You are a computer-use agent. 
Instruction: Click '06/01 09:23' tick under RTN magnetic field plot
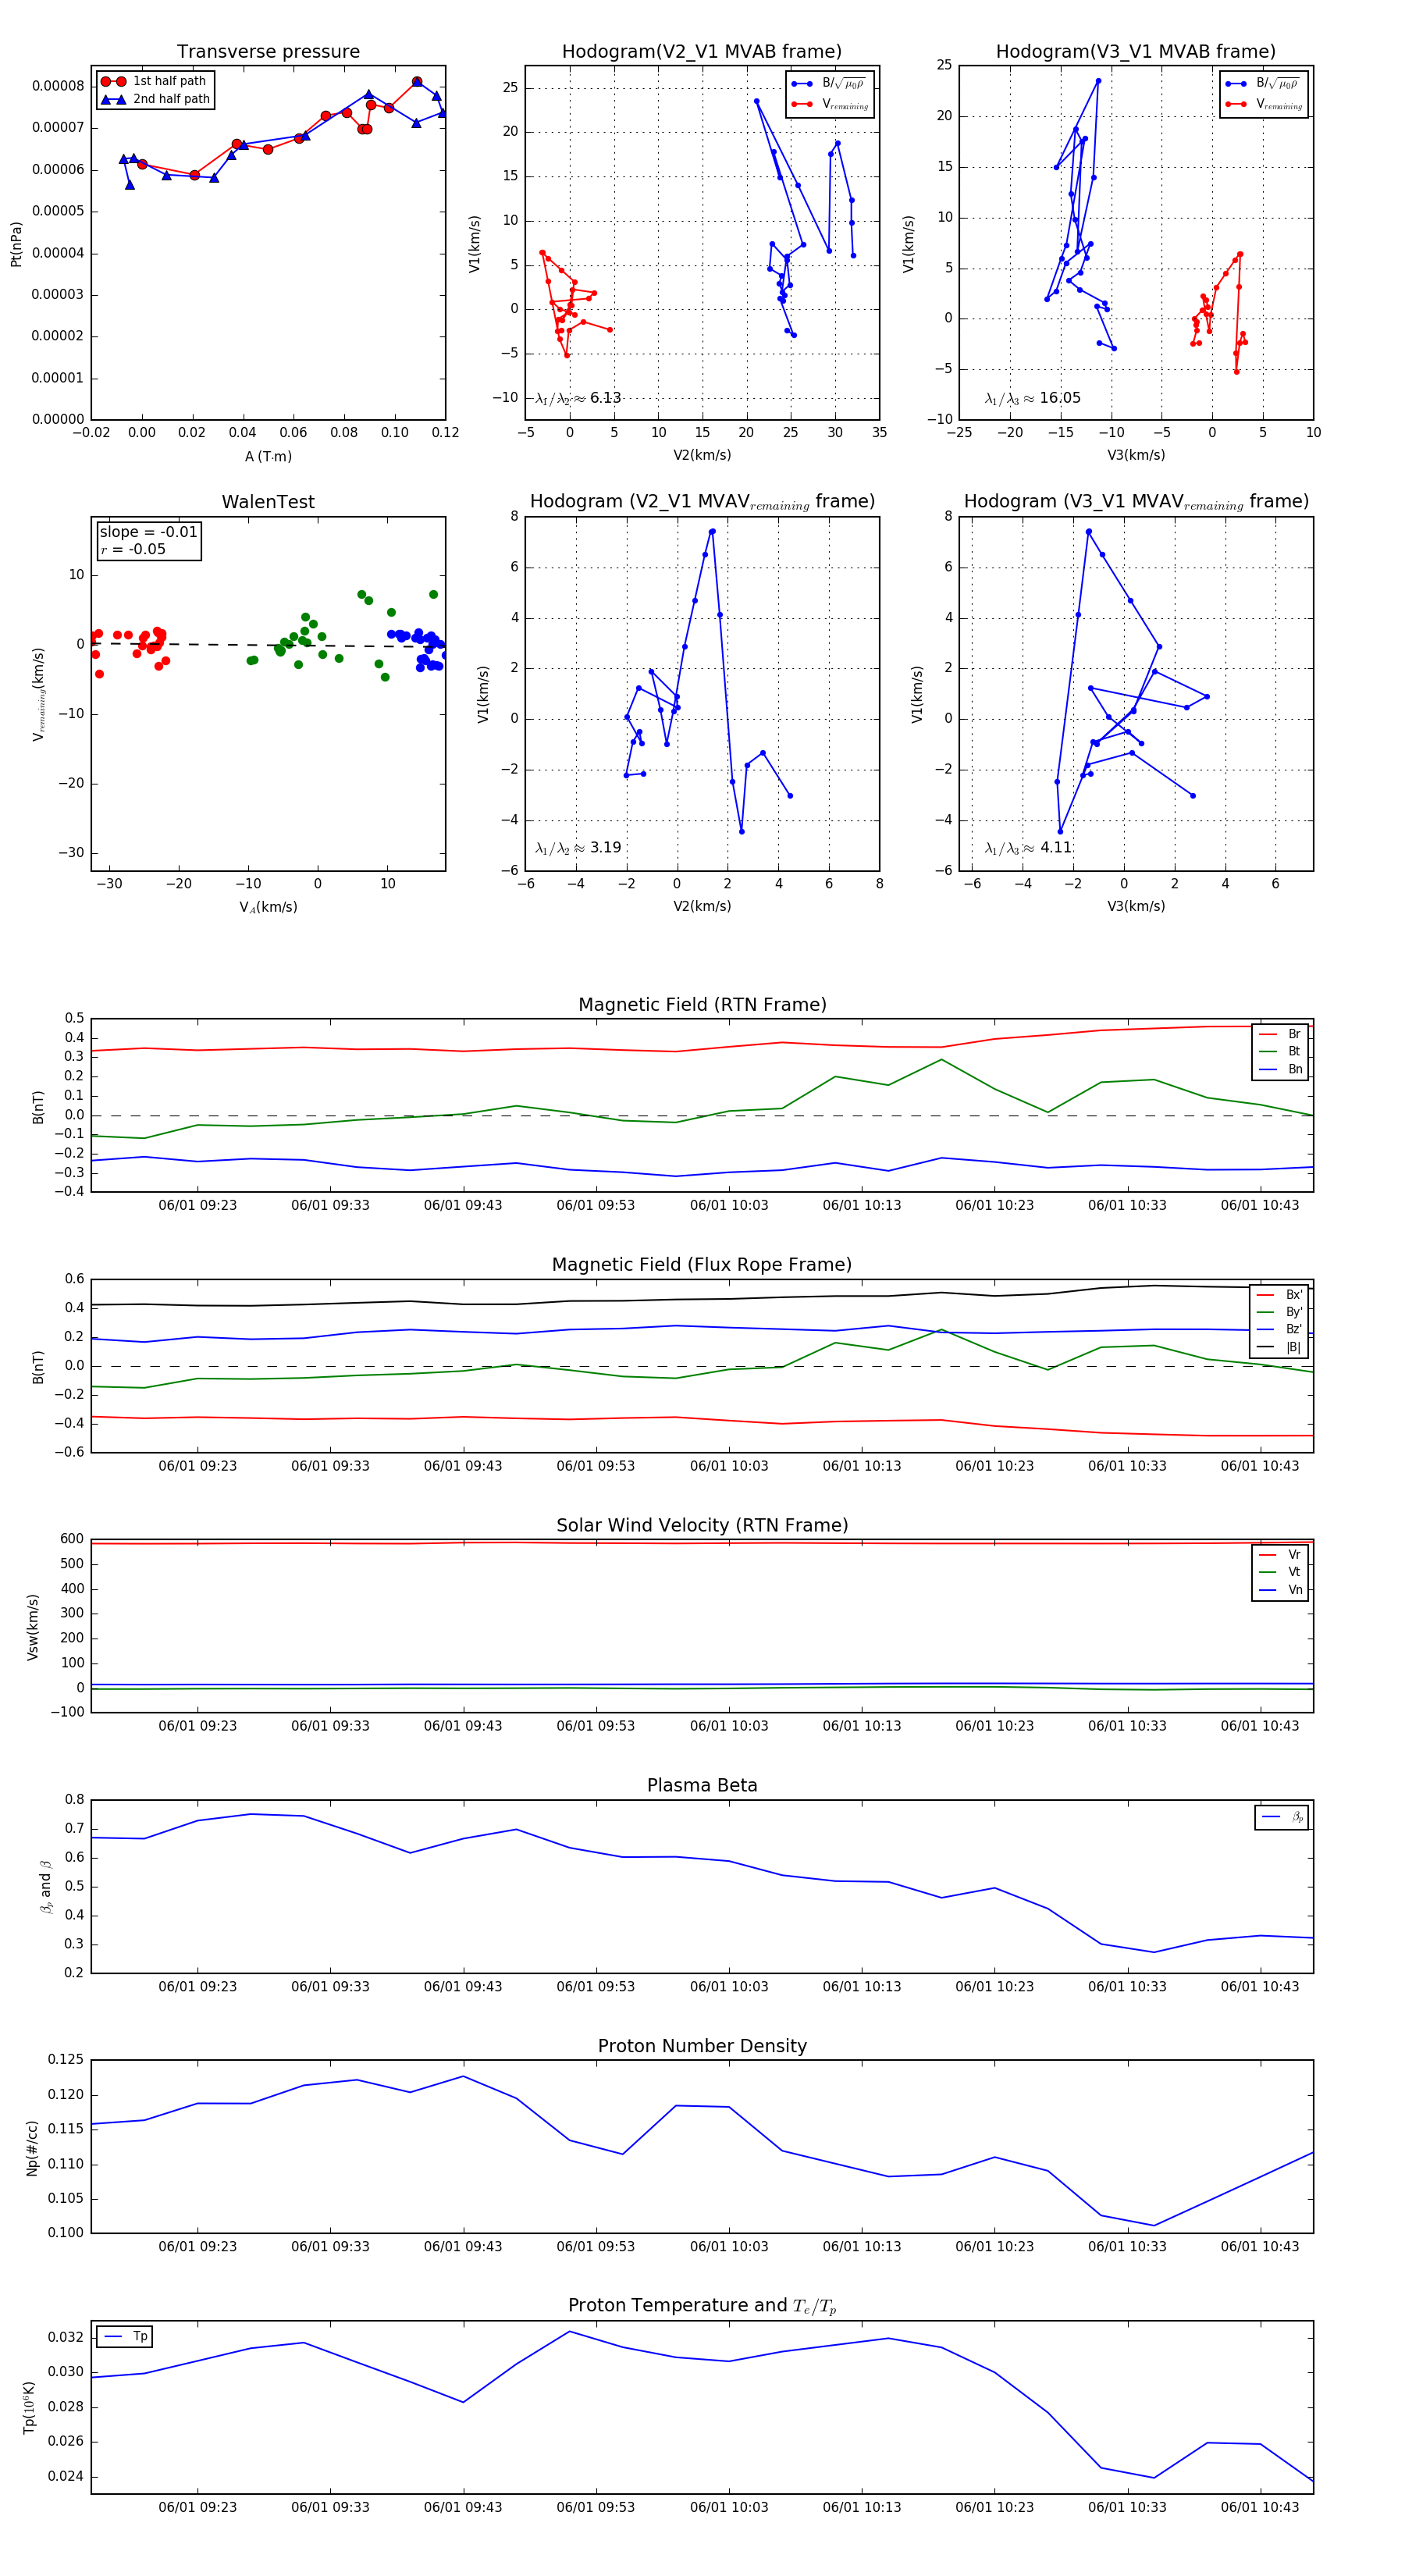click(197, 1206)
